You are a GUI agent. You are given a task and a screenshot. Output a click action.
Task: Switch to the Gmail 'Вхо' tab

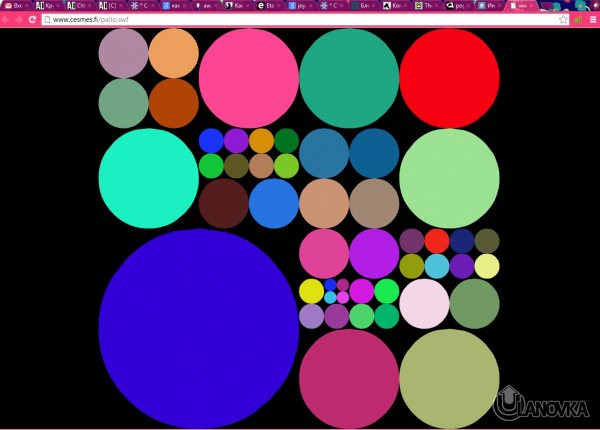(15, 5)
